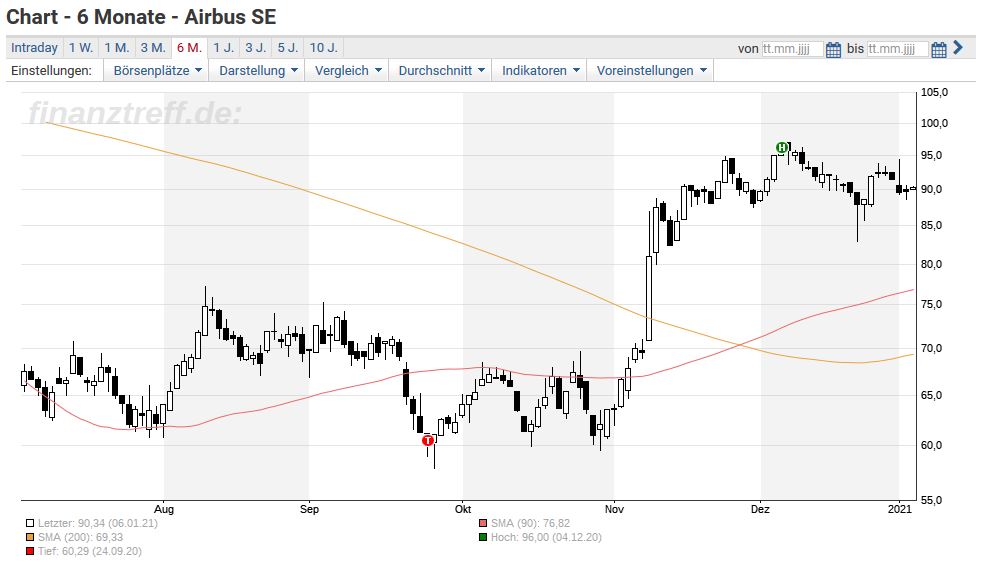Click the '75,0' y-axis value
986x564 pixels.
tap(931, 304)
